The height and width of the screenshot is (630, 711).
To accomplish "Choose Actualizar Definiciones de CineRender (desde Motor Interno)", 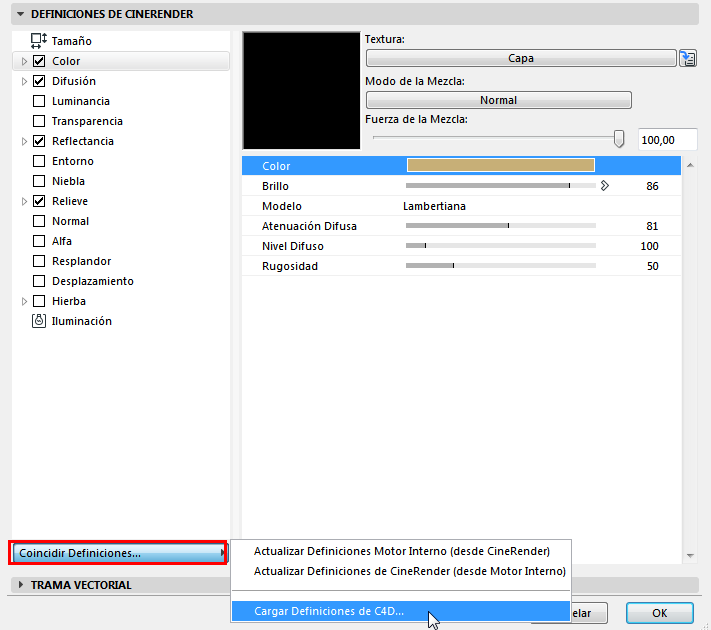I will tap(409, 571).
